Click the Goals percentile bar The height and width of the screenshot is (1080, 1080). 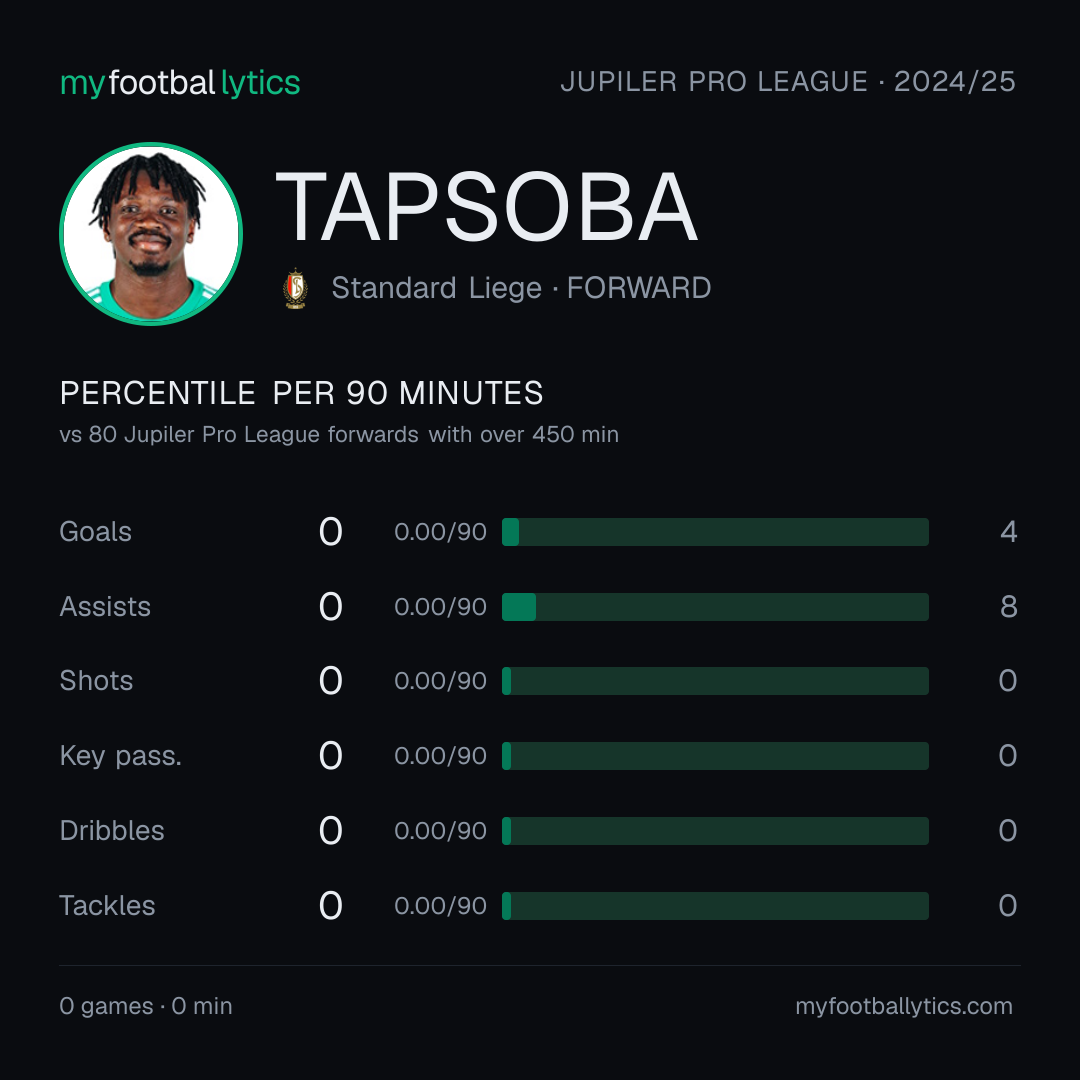pos(715,532)
